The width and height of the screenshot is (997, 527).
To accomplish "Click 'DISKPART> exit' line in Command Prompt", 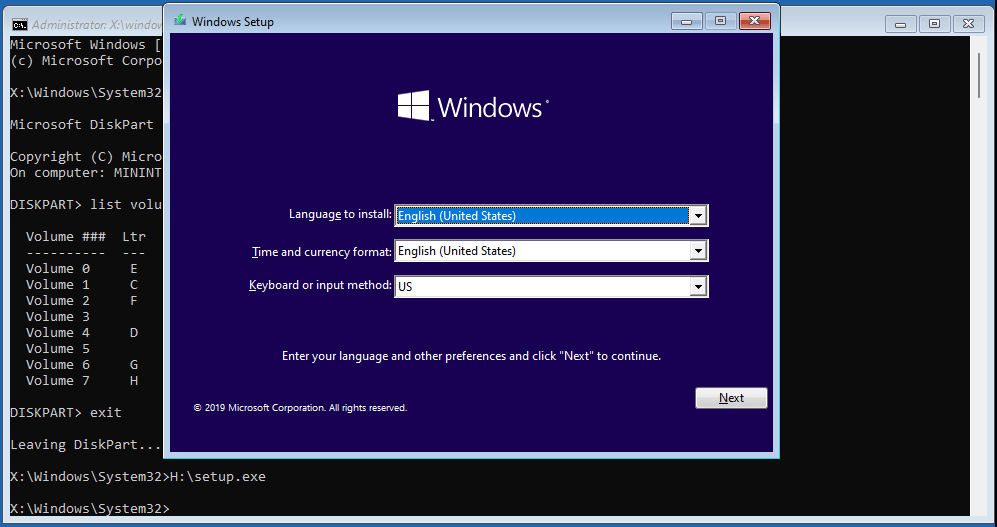I will [x=65, y=413].
